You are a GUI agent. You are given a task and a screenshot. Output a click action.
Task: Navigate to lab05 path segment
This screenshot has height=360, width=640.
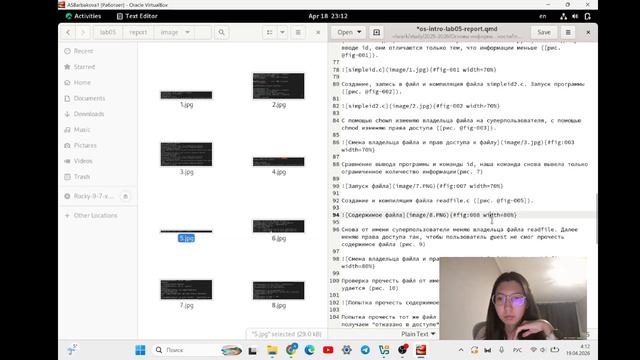(108, 32)
